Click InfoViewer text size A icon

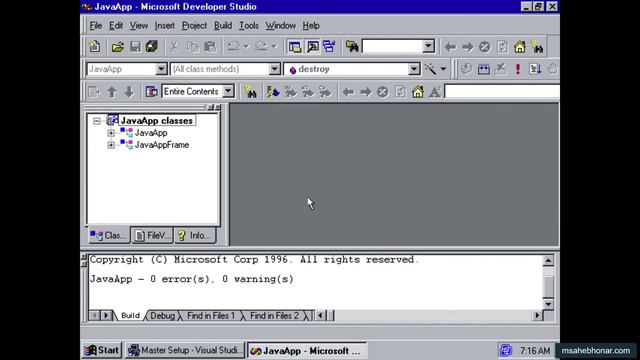coord(435,92)
